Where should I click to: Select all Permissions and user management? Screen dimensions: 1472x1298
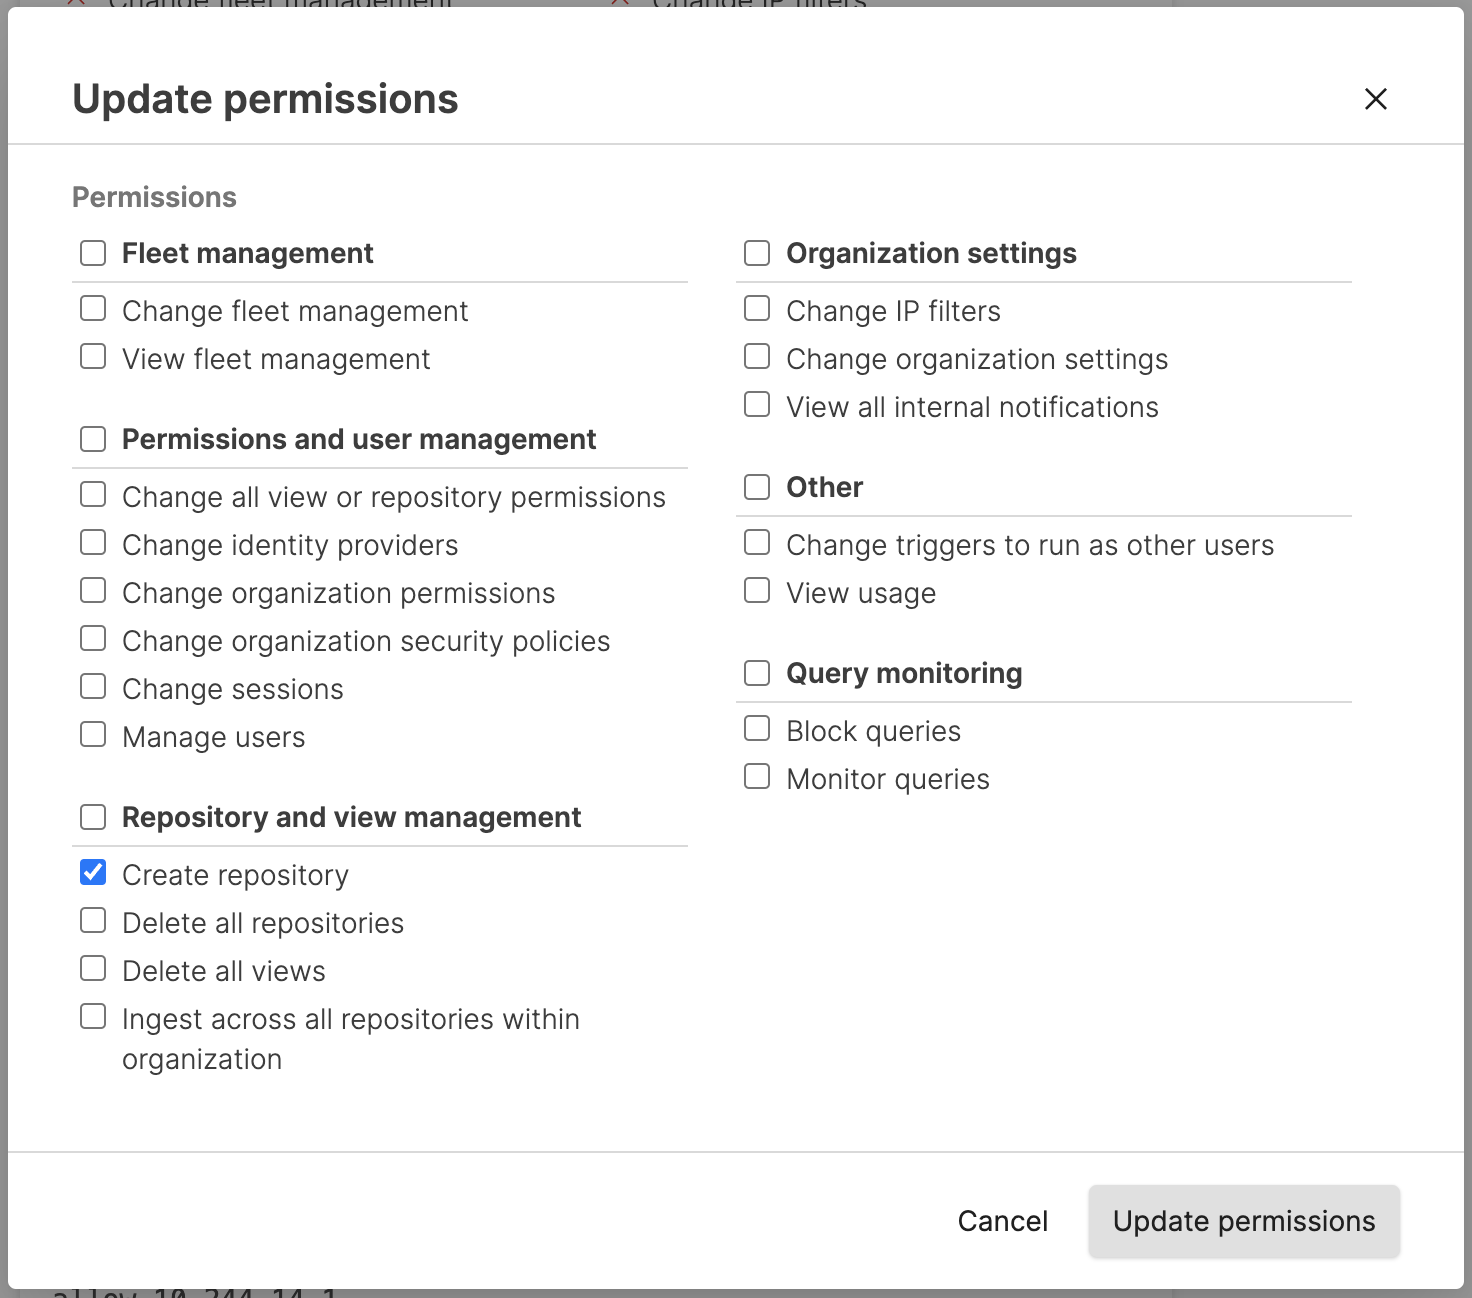coord(93,439)
